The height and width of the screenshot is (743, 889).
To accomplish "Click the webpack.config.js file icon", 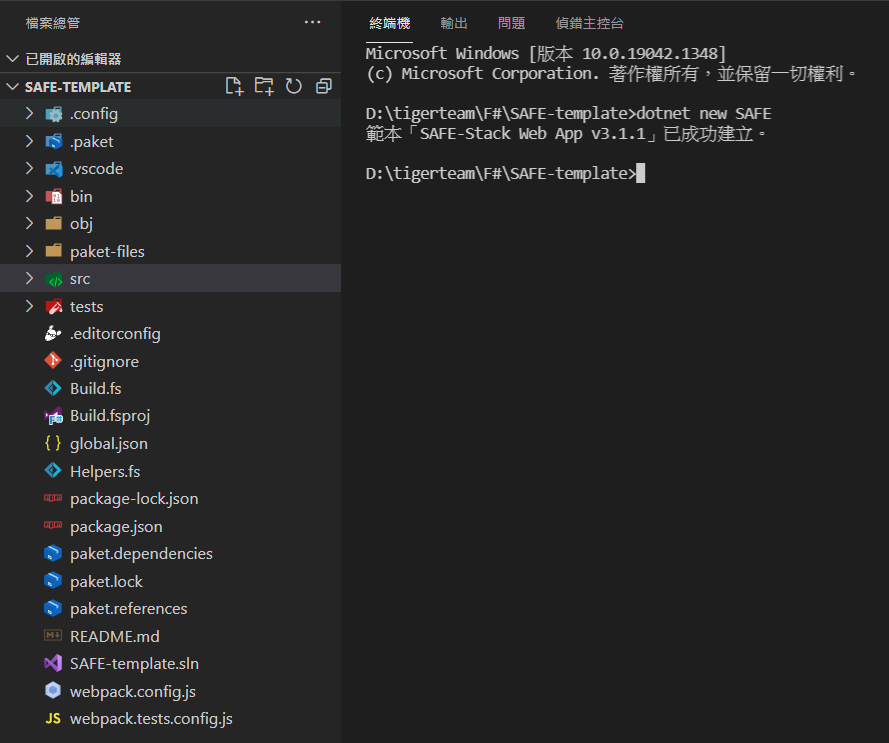I will (x=53, y=691).
